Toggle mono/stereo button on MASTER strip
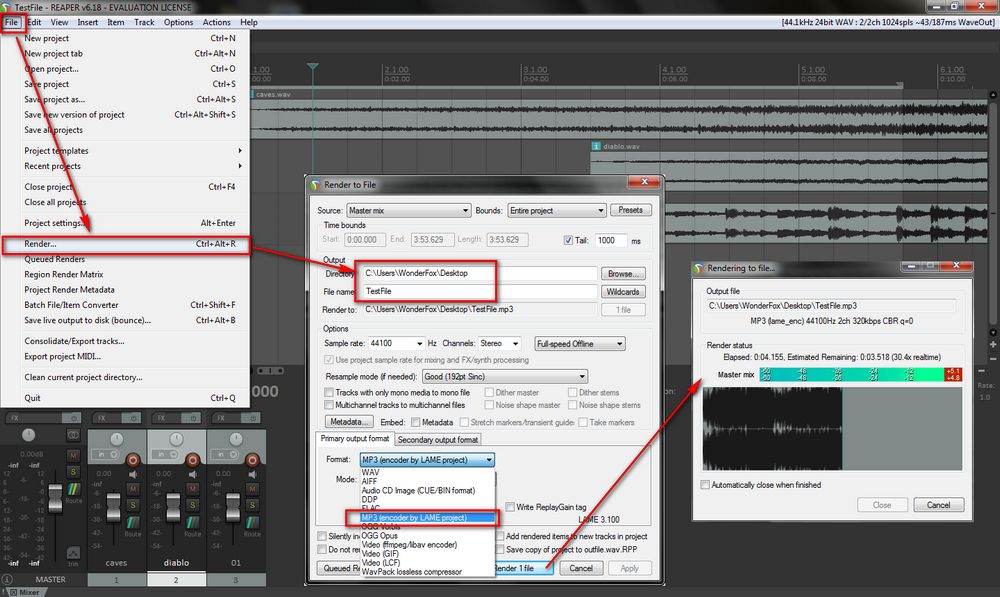1000x597 pixels. click(x=73, y=435)
